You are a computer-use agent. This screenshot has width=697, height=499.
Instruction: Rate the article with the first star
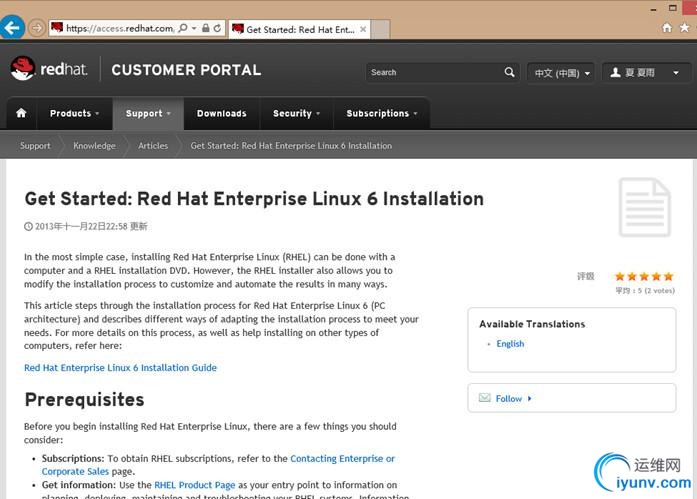[x=620, y=276]
